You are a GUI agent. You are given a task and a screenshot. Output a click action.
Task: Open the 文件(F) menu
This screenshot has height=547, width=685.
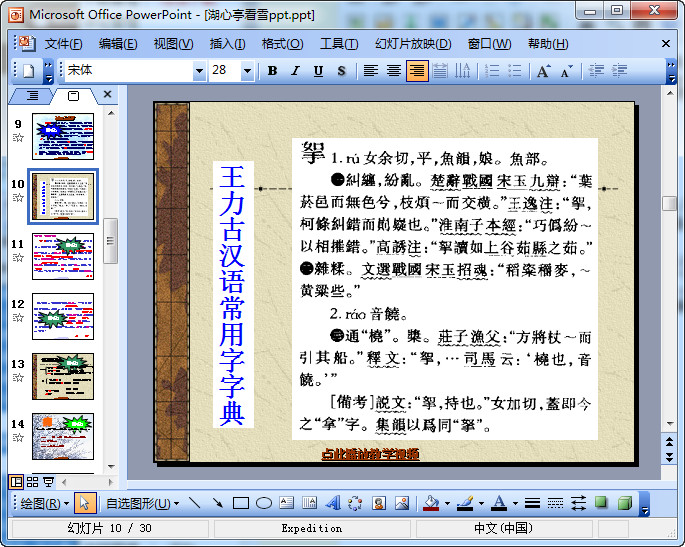pos(63,44)
